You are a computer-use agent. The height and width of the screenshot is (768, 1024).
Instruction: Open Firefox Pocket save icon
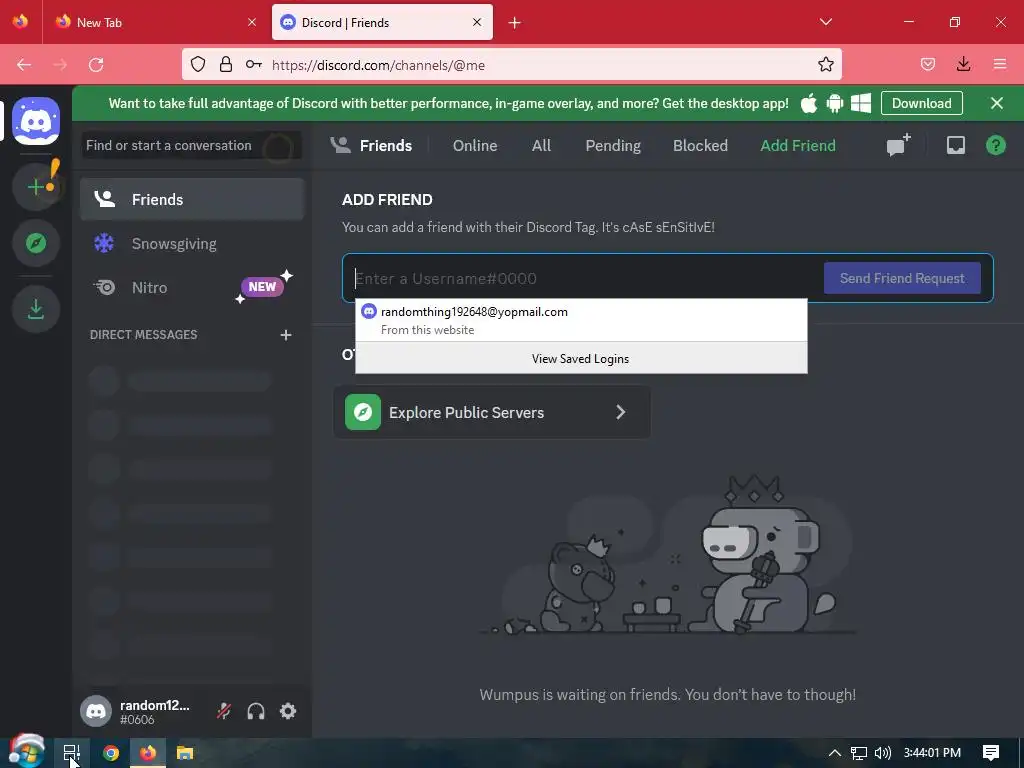tap(927, 64)
